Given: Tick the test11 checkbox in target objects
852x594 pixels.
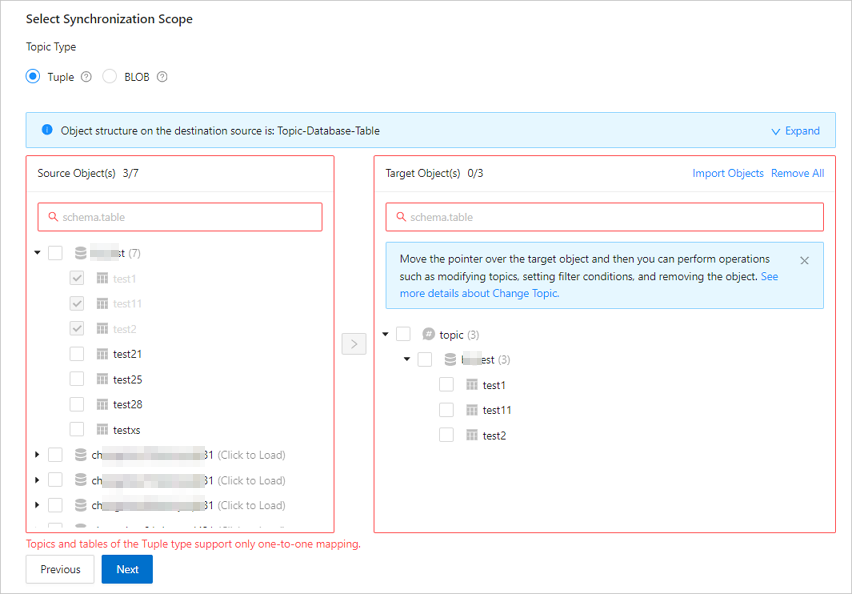Looking at the screenshot, I should [x=446, y=410].
